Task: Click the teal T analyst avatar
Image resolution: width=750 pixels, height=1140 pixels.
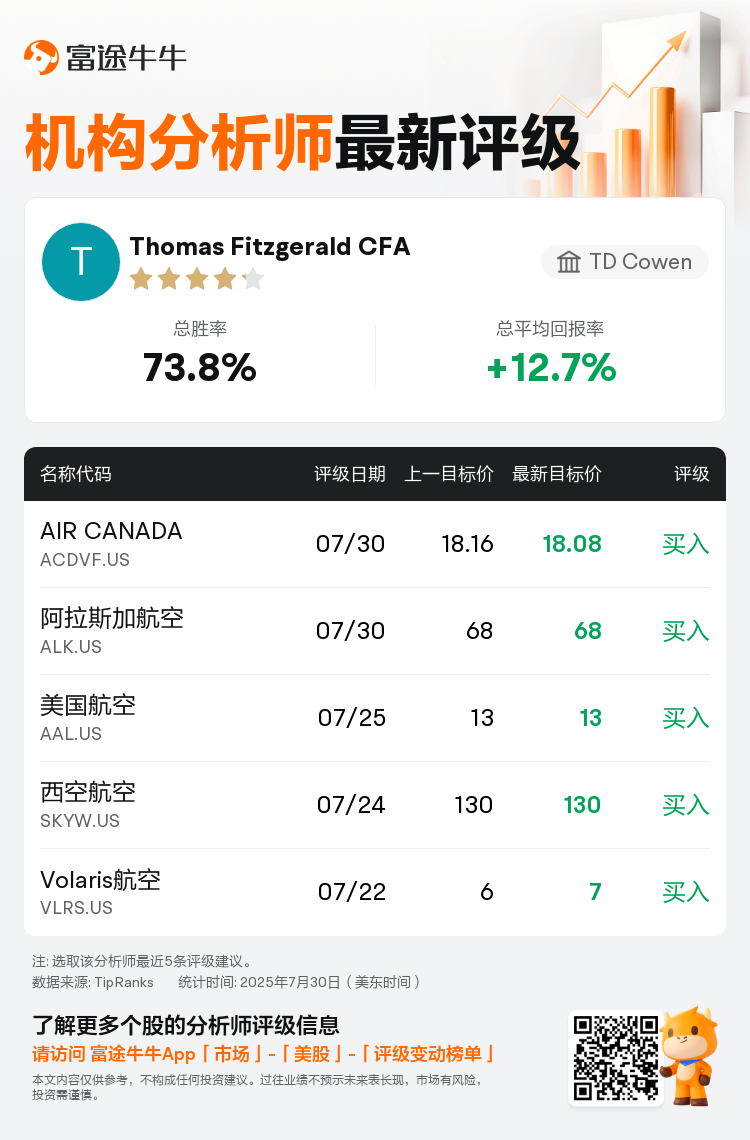Action: (x=81, y=262)
